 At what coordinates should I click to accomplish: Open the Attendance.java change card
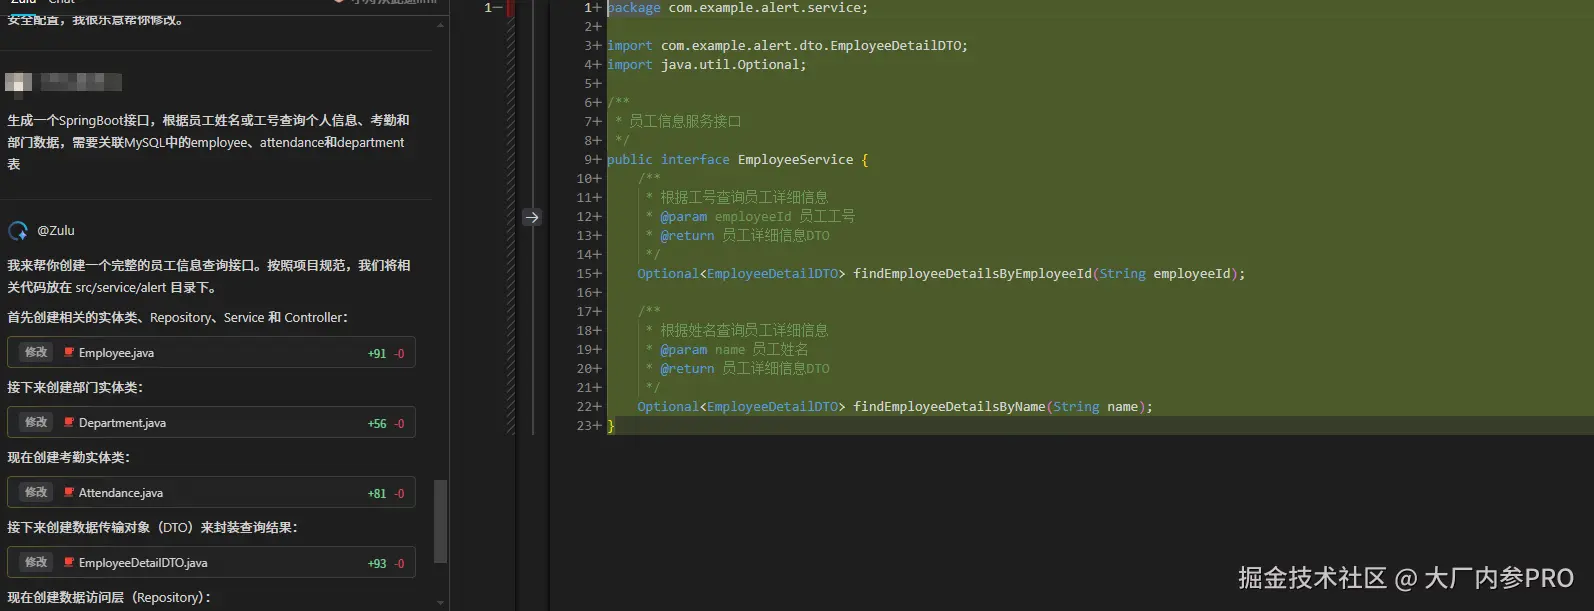pos(211,493)
